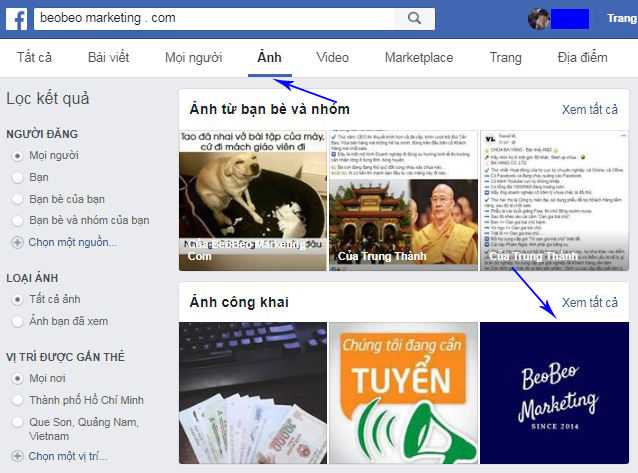Open the orange TUYỂN recruitment image
This screenshot has width=638, height=473.
(x=403, y=393)
